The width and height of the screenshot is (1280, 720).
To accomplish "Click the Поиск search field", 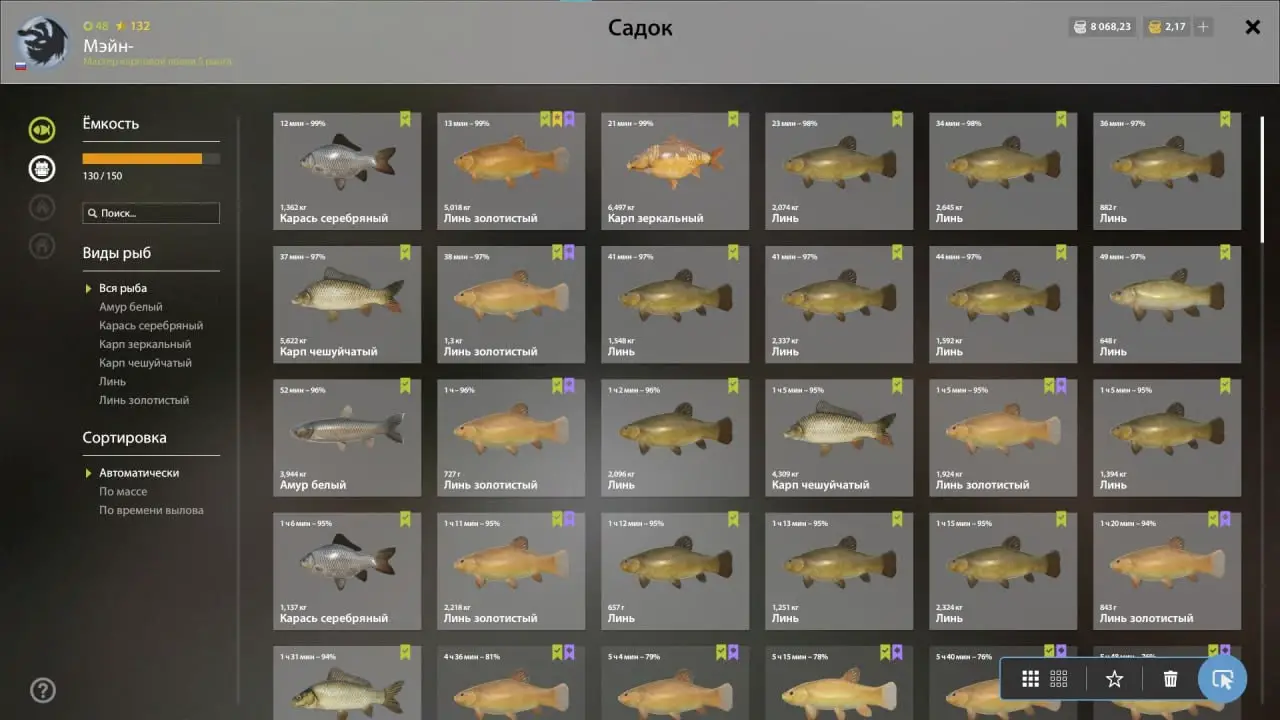I will tap(151, 213).
